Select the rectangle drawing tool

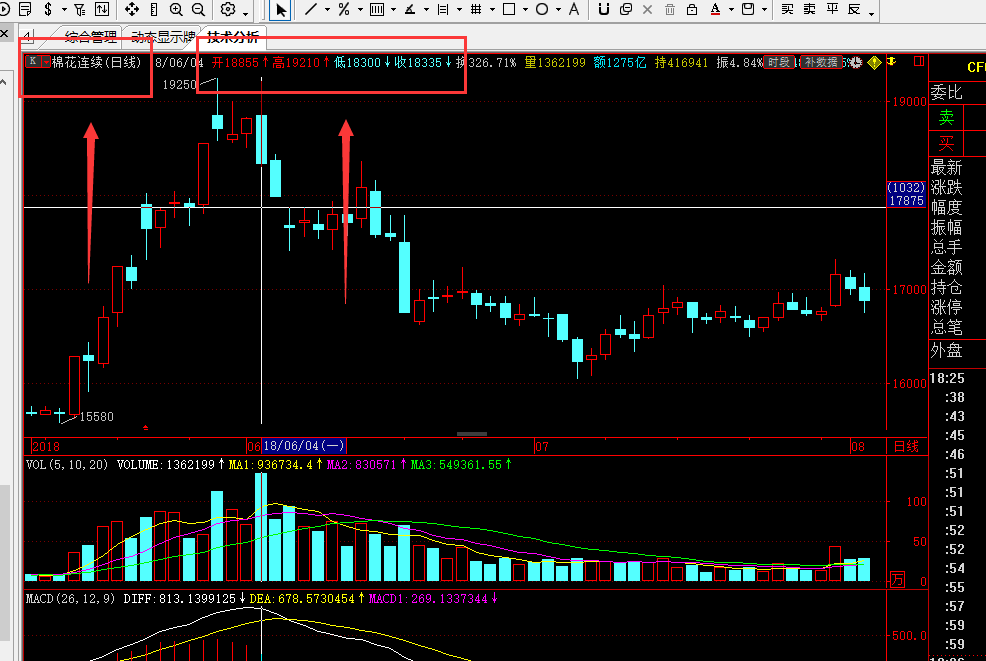(x=509, y=9)
